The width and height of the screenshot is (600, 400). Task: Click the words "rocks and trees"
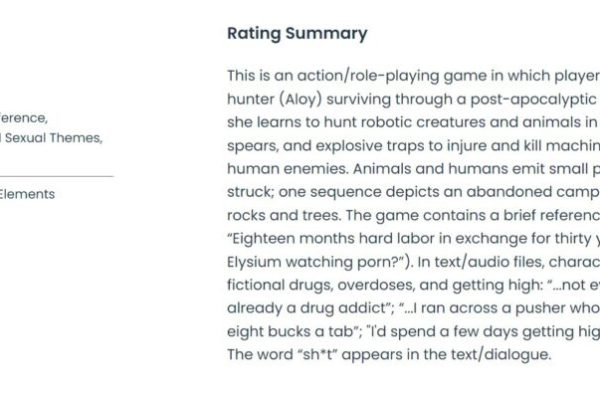(283, 215)
